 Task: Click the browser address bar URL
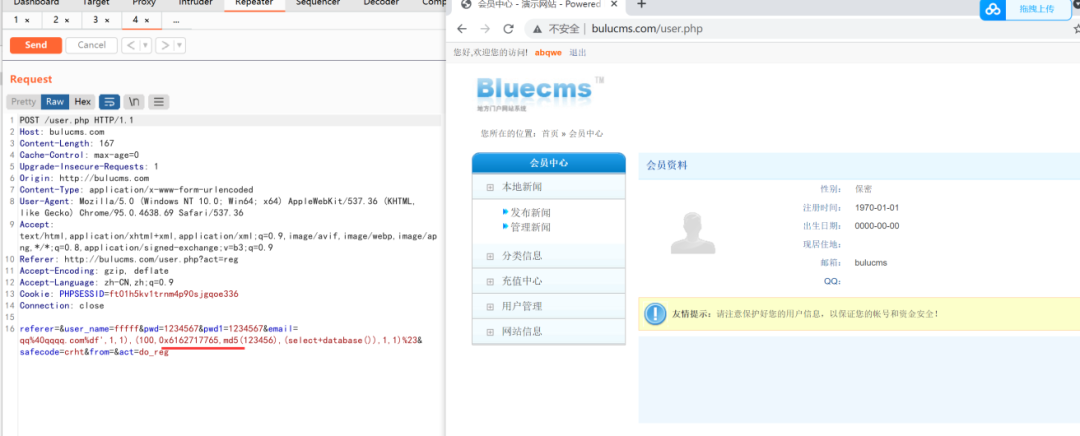tap(647, 29)
